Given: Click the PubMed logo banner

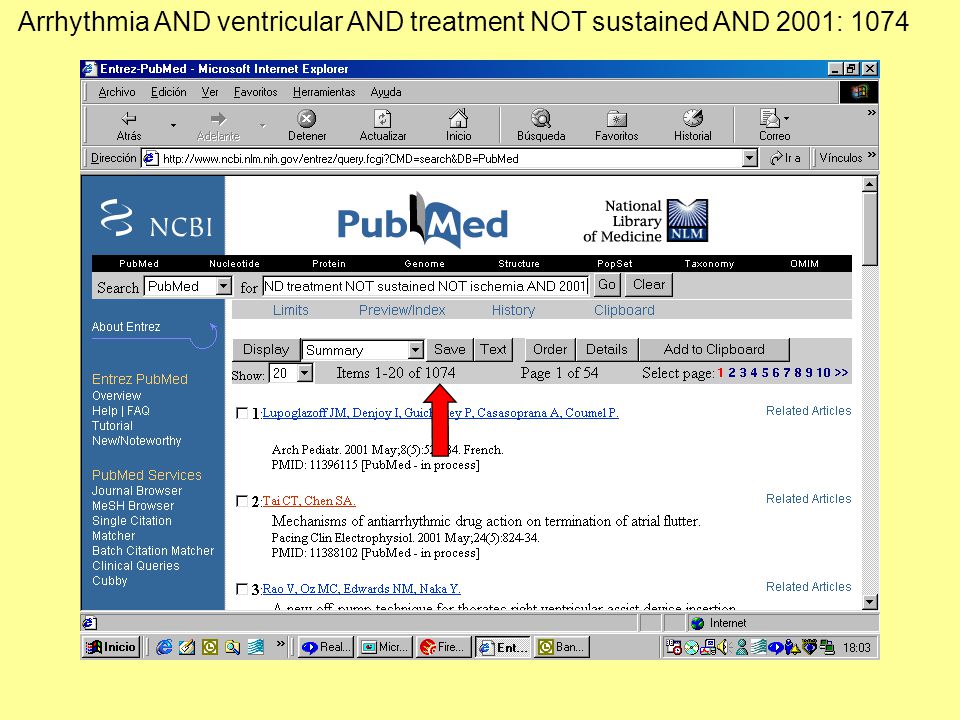Looking at the screenshot, I should click(x=422, y=221).
